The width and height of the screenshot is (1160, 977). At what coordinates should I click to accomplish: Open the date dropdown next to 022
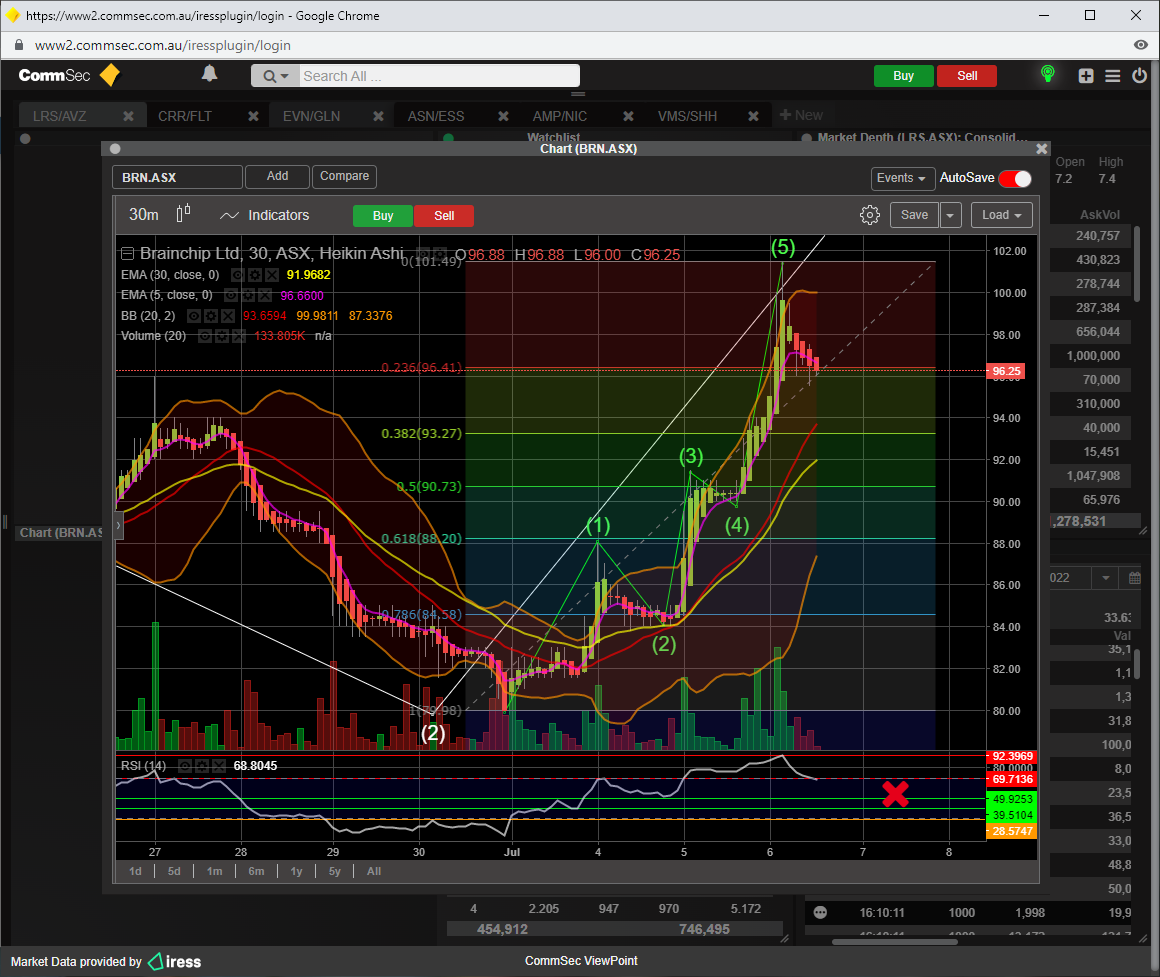tap(1105, 578)
